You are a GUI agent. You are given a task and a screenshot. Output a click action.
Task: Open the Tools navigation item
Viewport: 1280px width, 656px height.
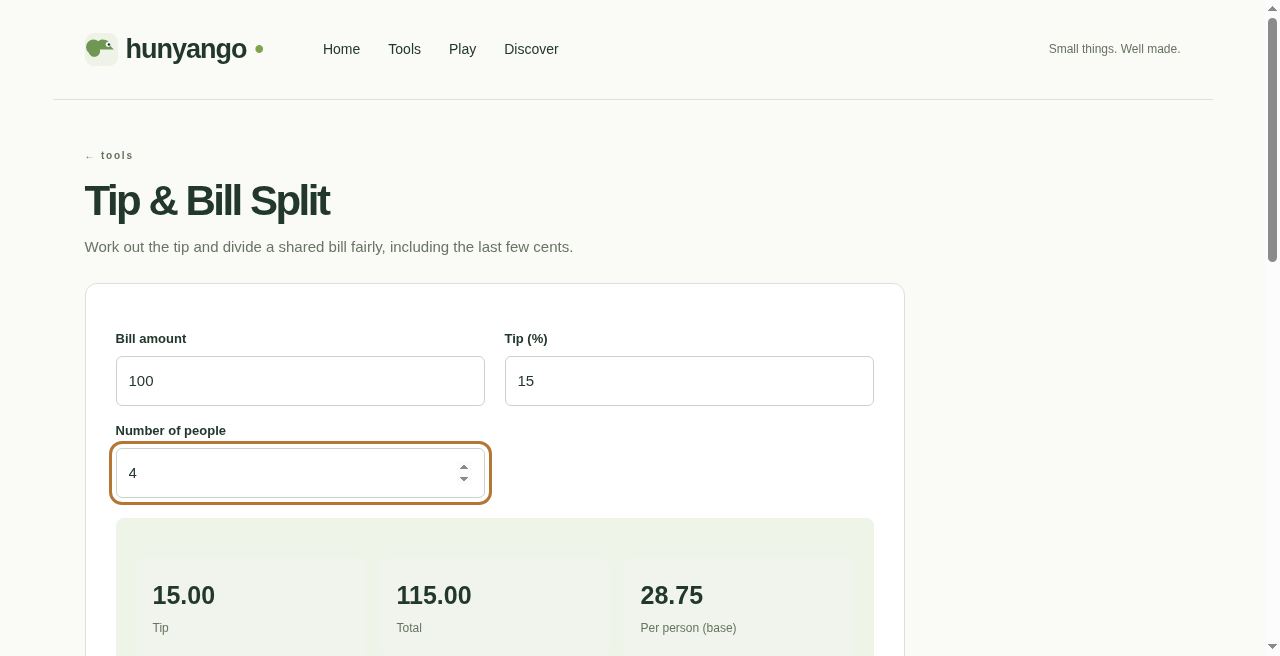[404, 49]
